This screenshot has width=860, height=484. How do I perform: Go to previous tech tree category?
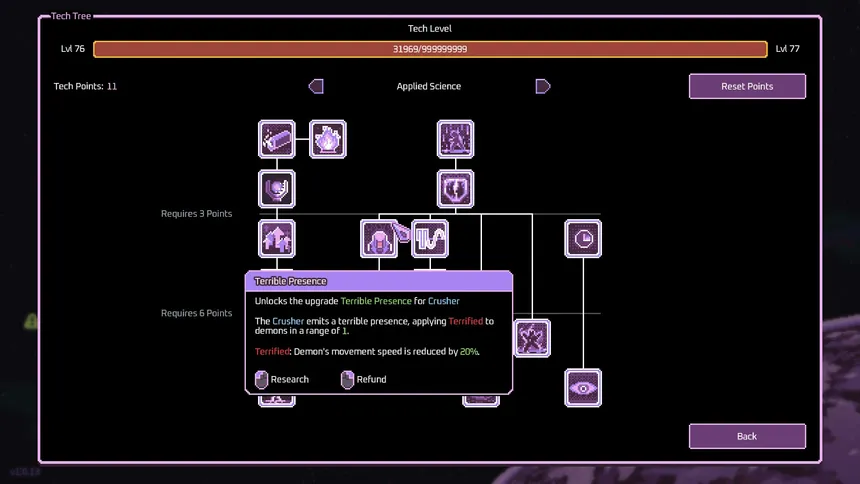(x=316, y=86)
